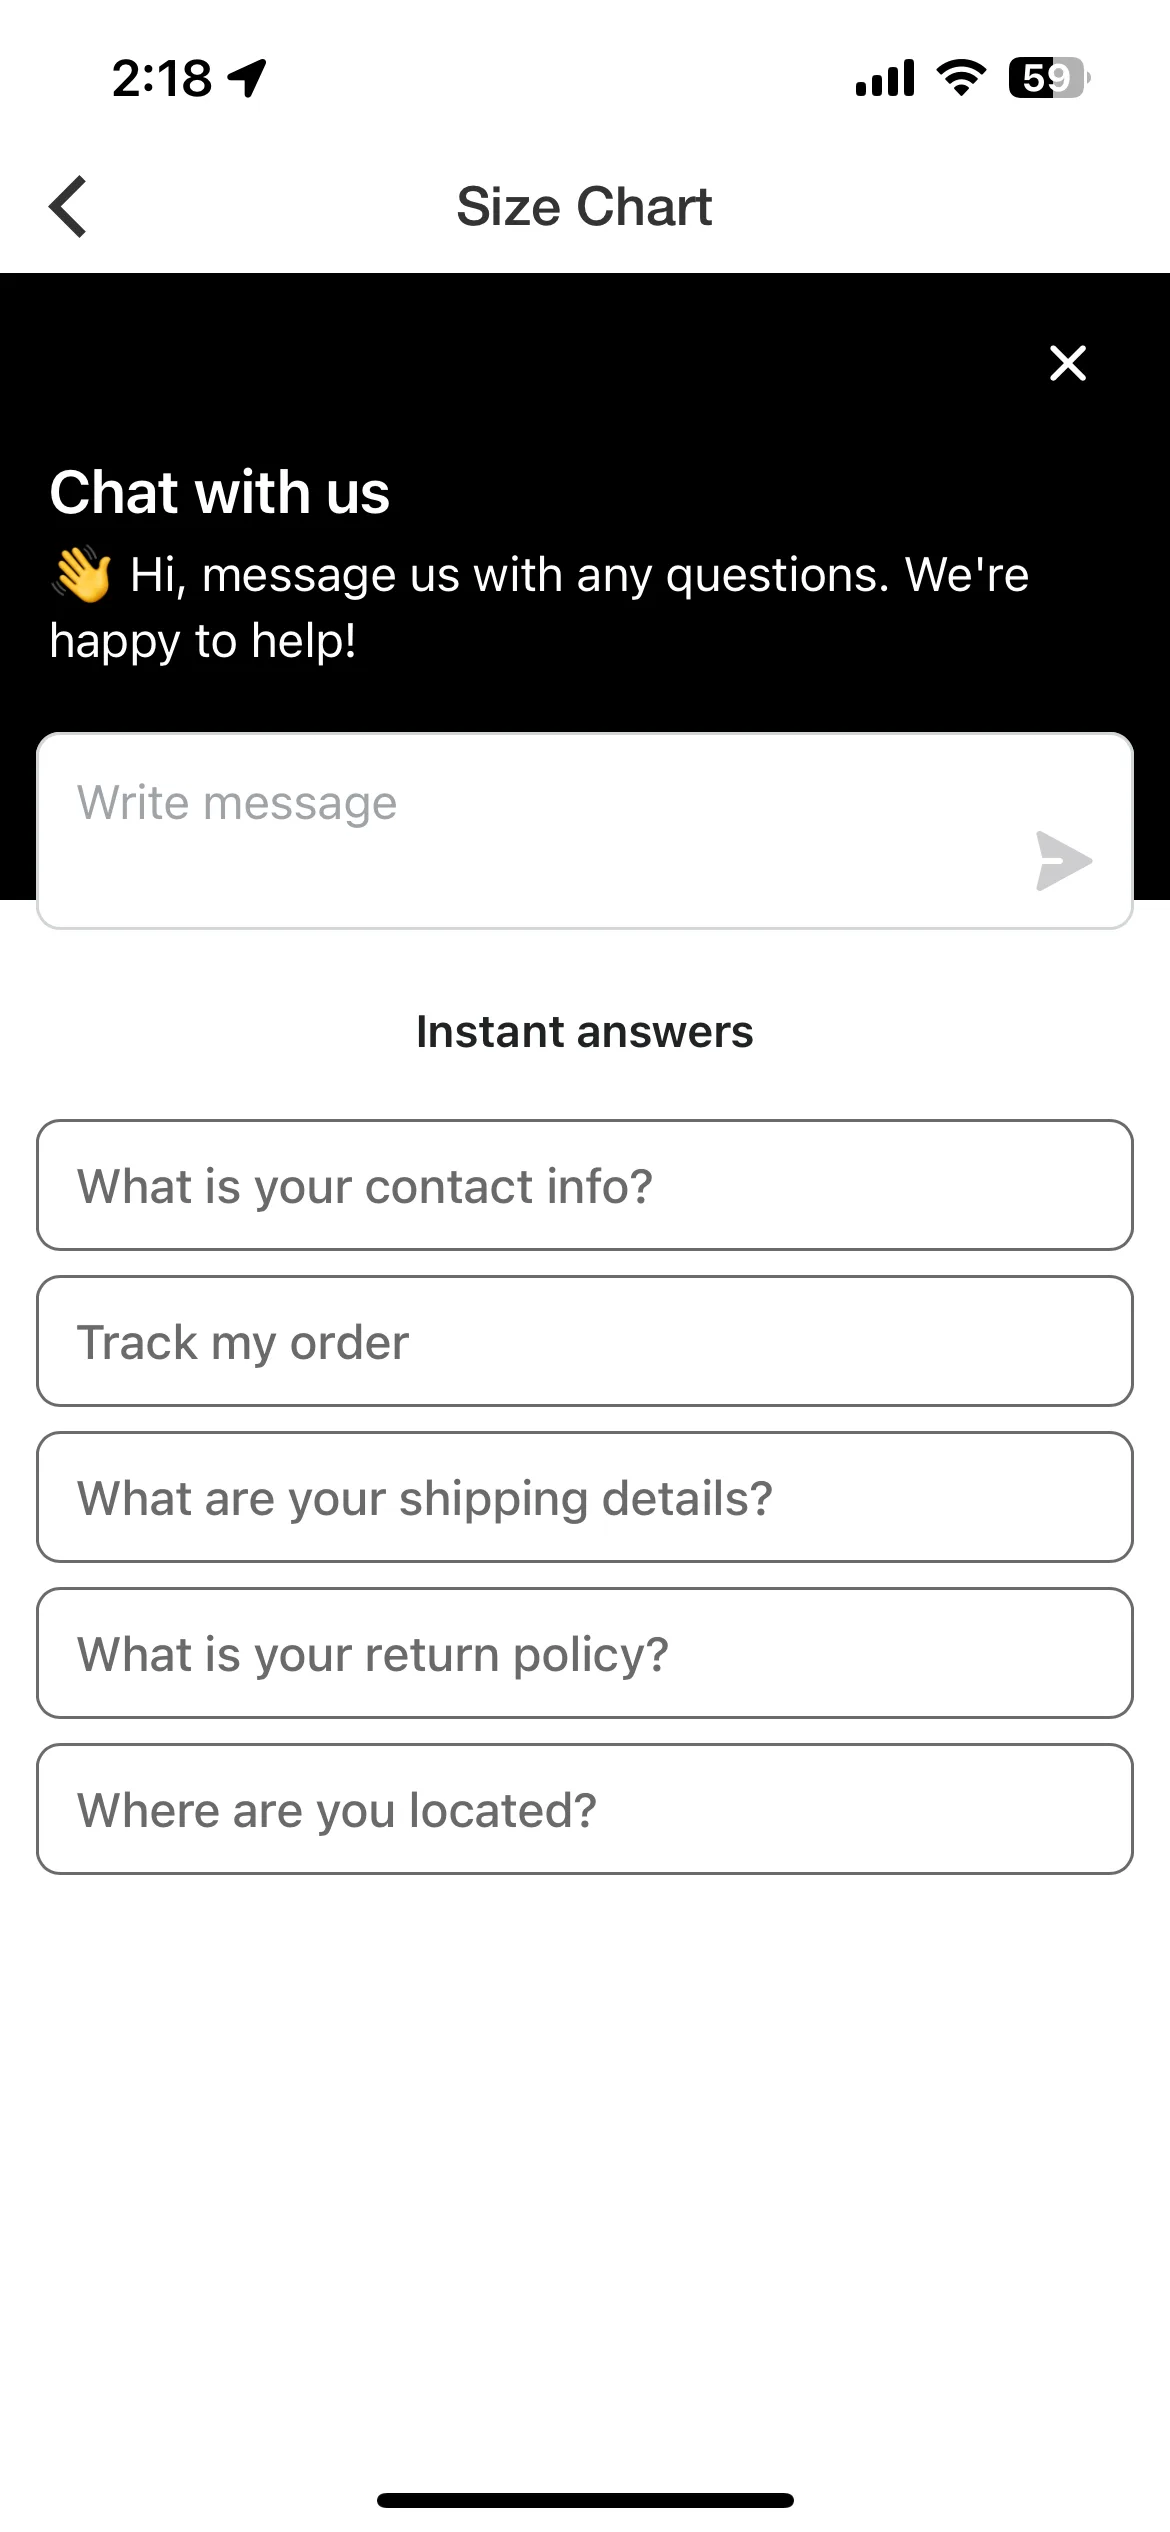This screenshot has height=2532, width=1170.
Task: Tap the clock time 2:18
Action: (x=162, y=78)
